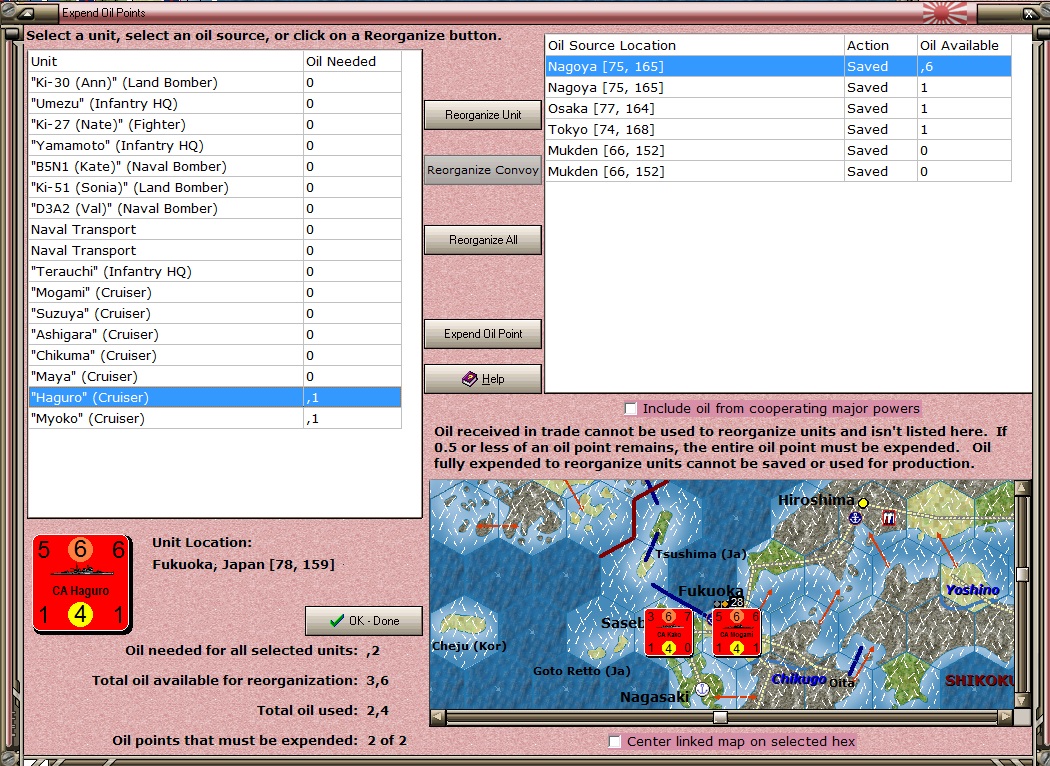This screenshot has height=766, width=1050.
Task: Select the "Terauchi" (Infantry HQ) unit
Action: point(215,271)
